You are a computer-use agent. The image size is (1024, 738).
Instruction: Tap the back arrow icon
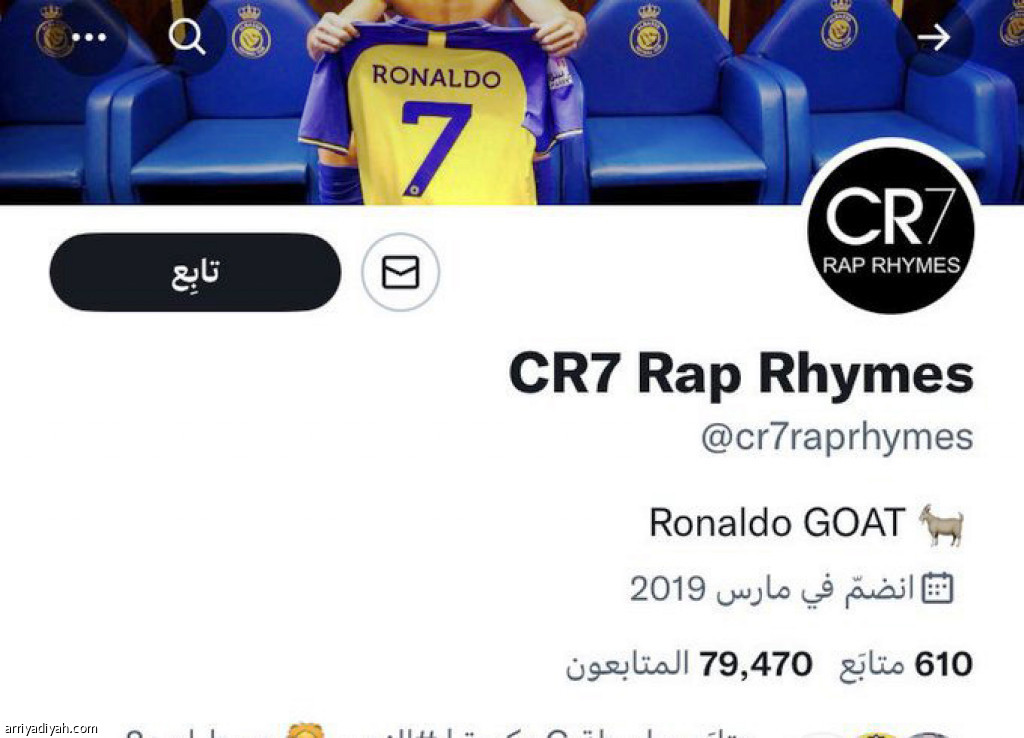pos(934,37)
